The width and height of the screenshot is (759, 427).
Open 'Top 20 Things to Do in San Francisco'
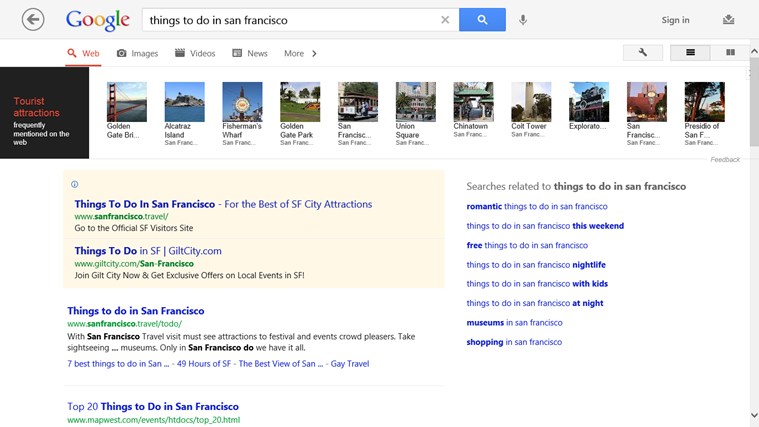tap(153, 406)
